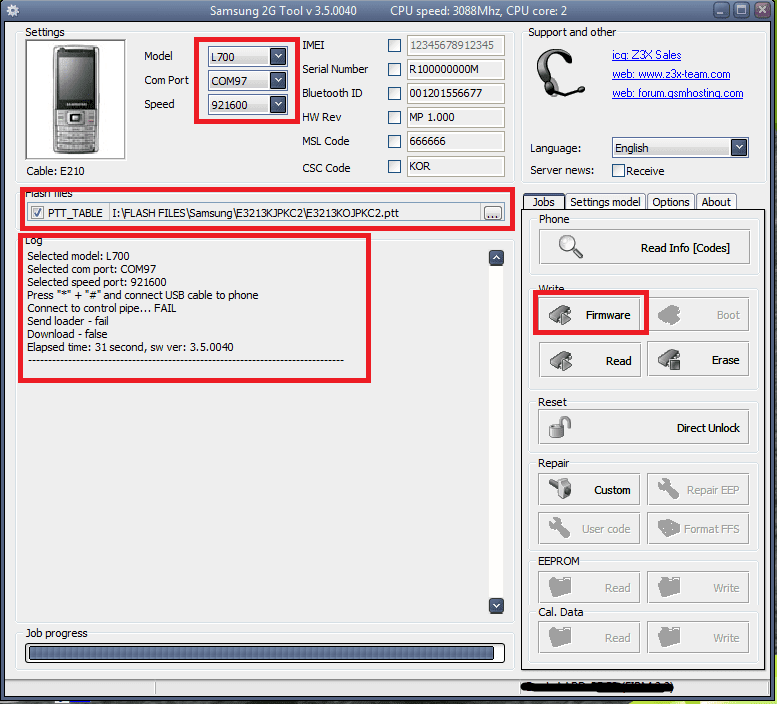Open the web: www.z3x-team.com link
The image size is (777, 704).
pos(671,74)
